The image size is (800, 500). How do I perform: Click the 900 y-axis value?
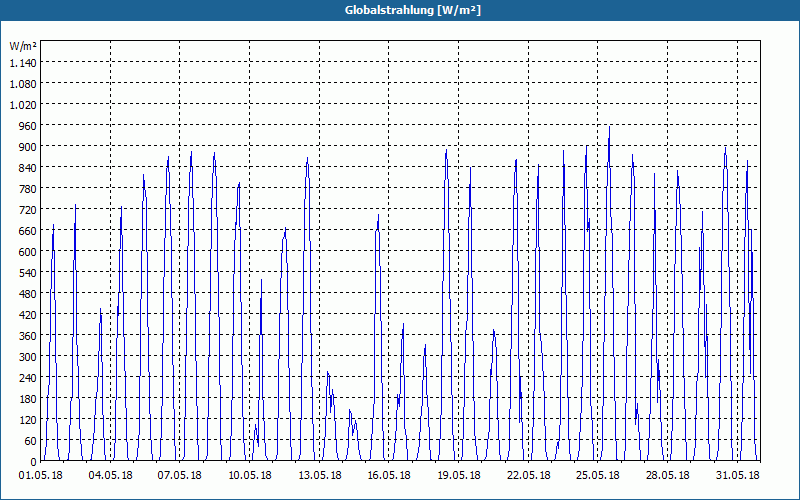28,146
